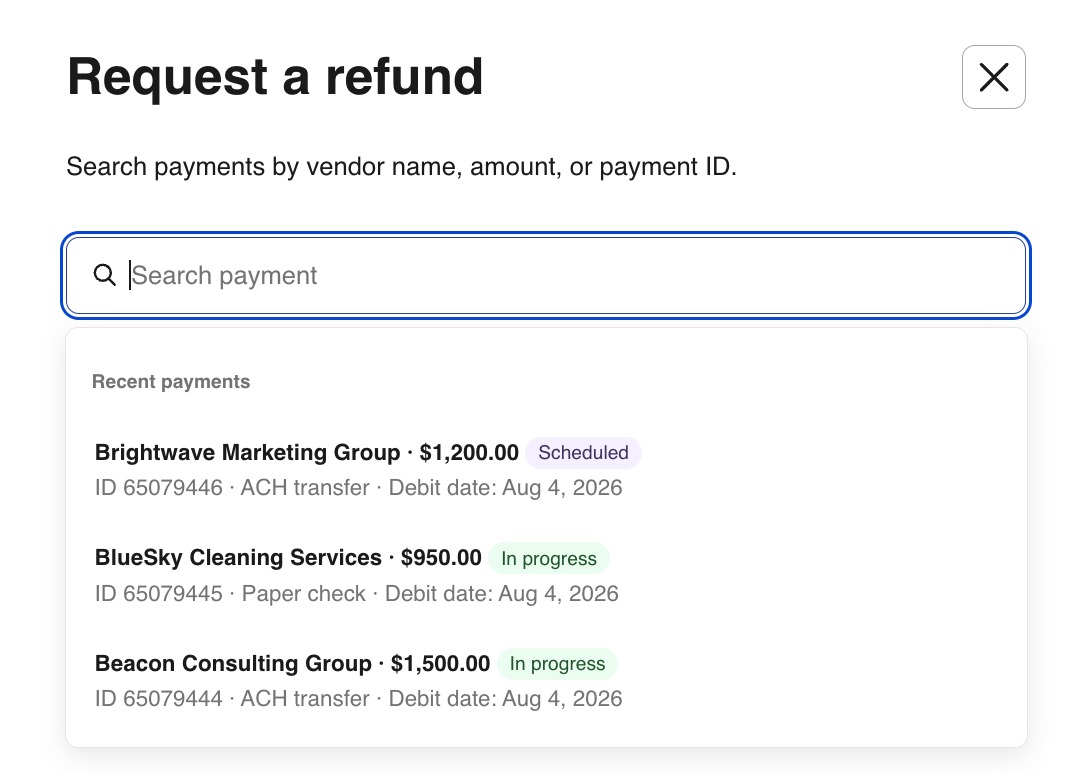
Task: Click the Beacon Consulting Group vendor name
Action: pos(233,663)
